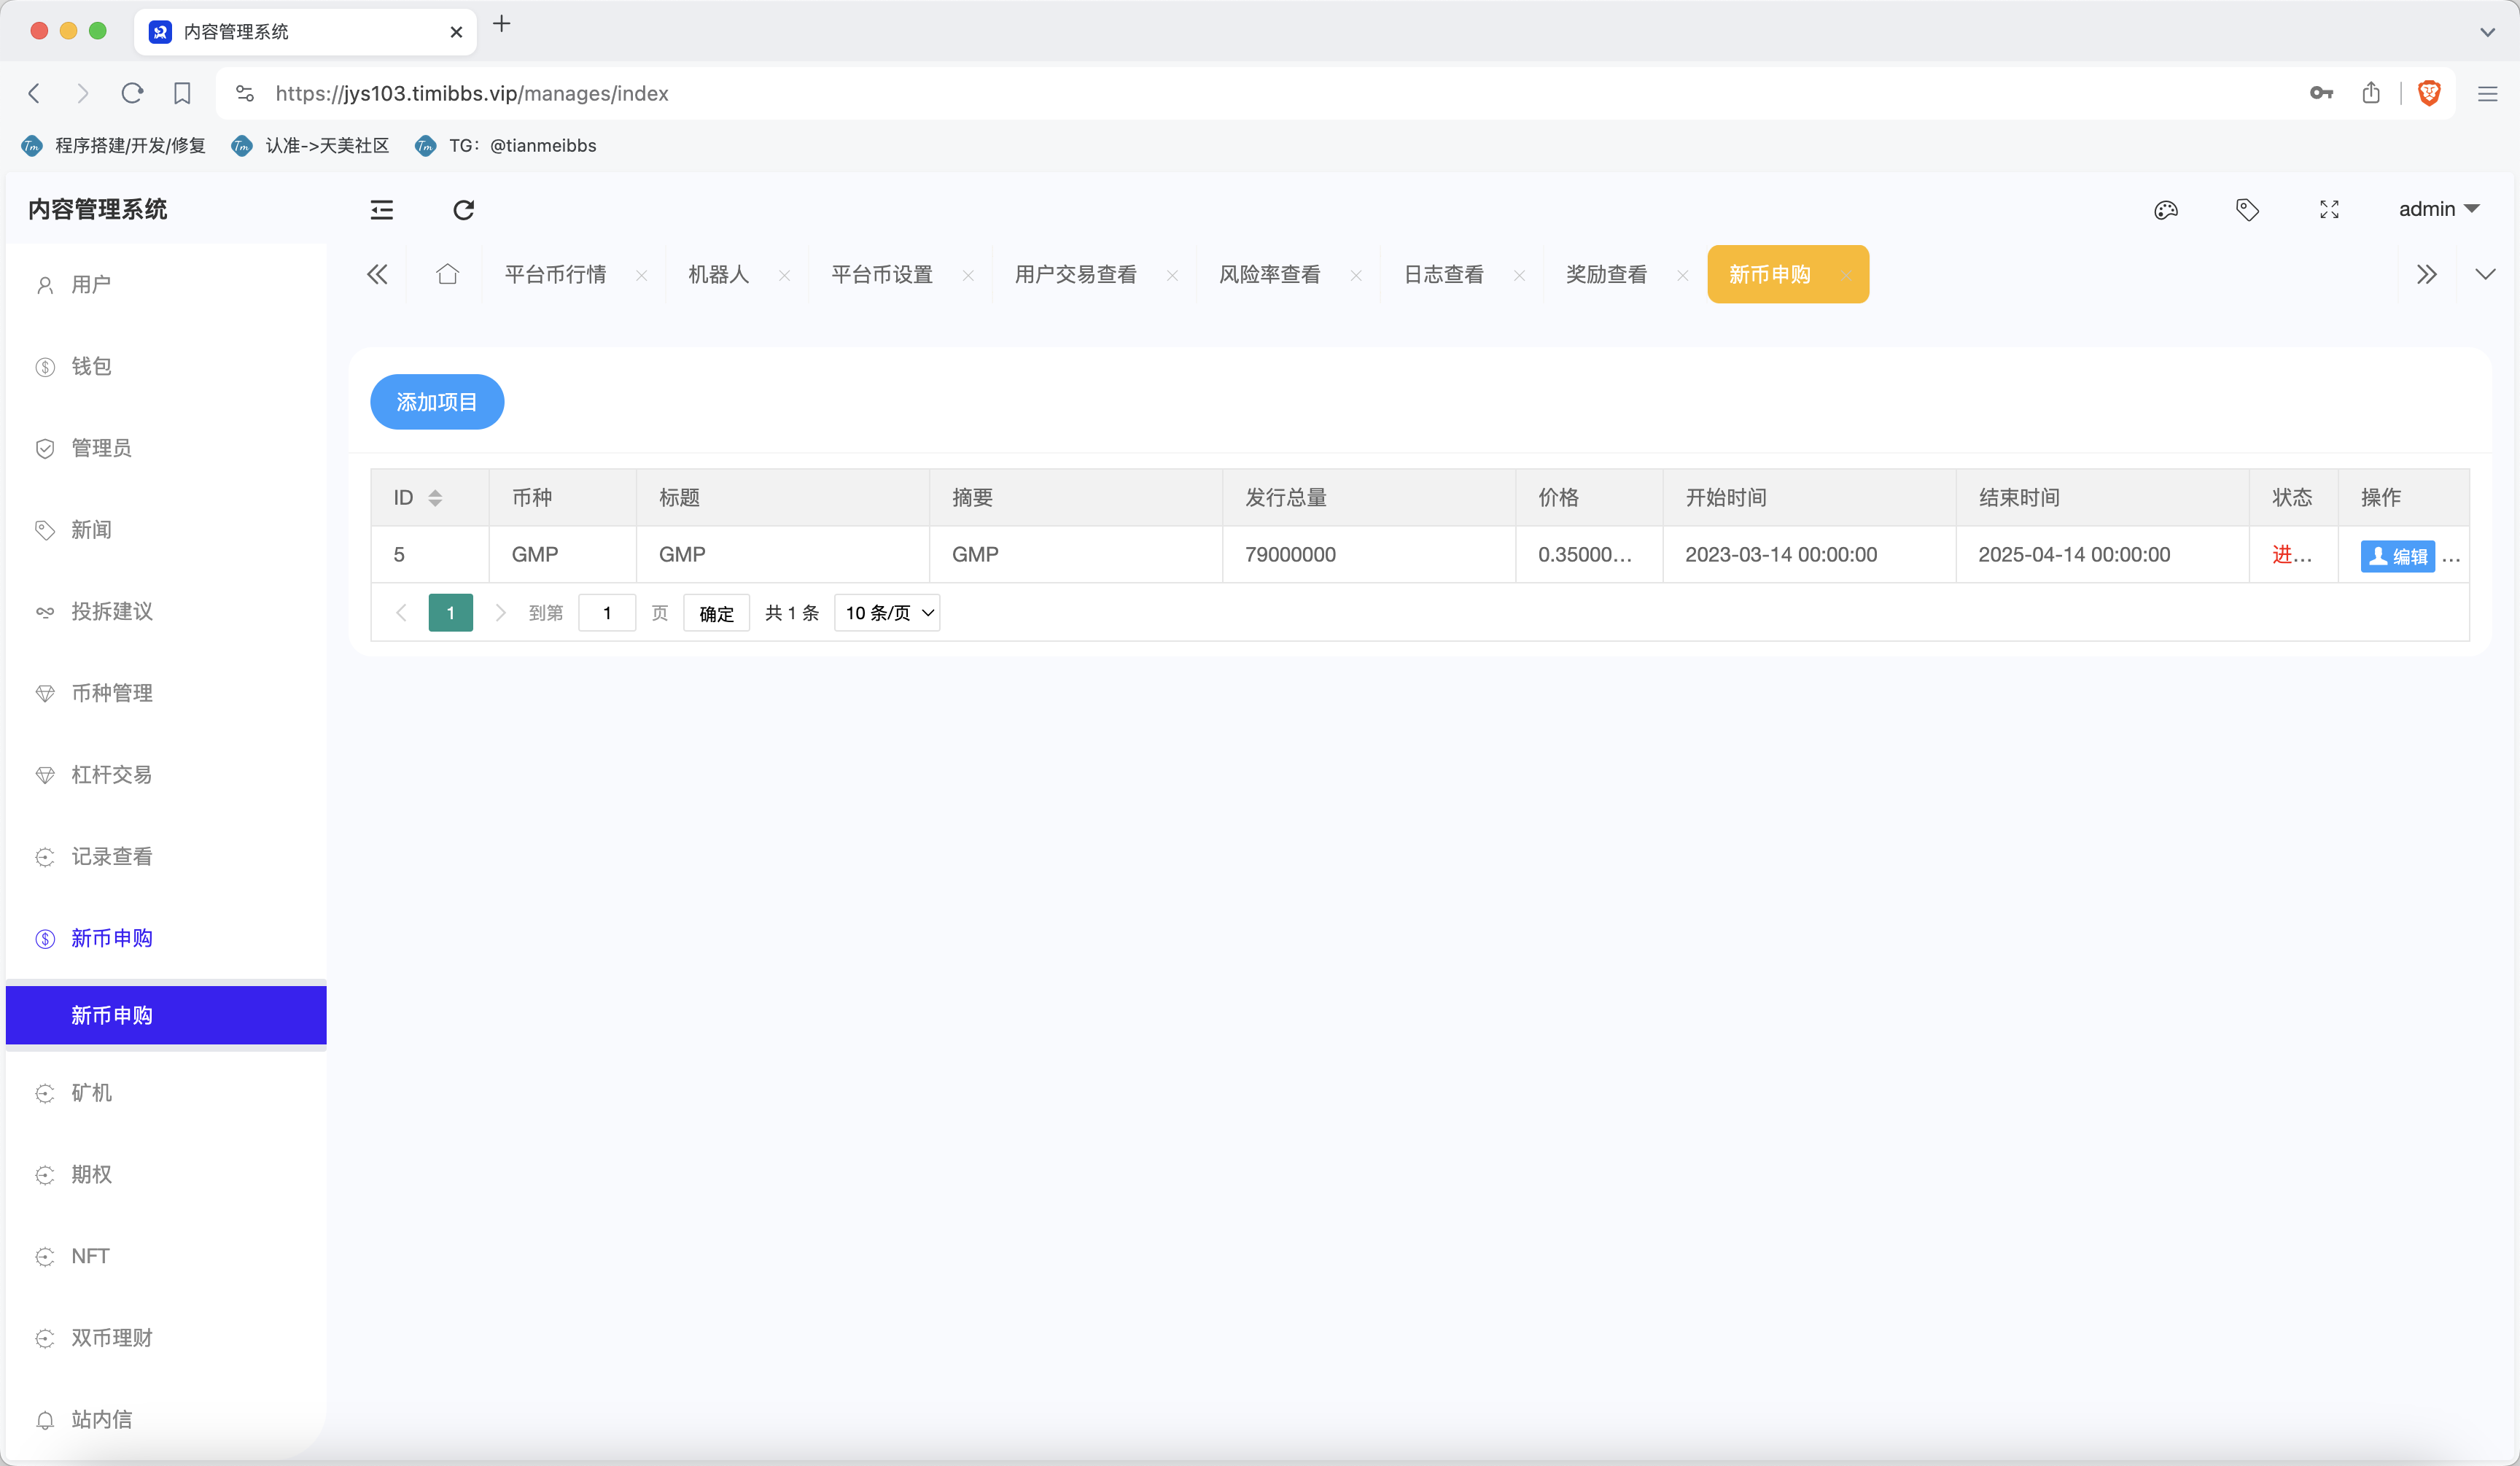The height and width of the screenshot is (1466, 2520).
Task: Expand 管理员 sidebar menu
Action: pyautogui.click(x=166, y=448)
